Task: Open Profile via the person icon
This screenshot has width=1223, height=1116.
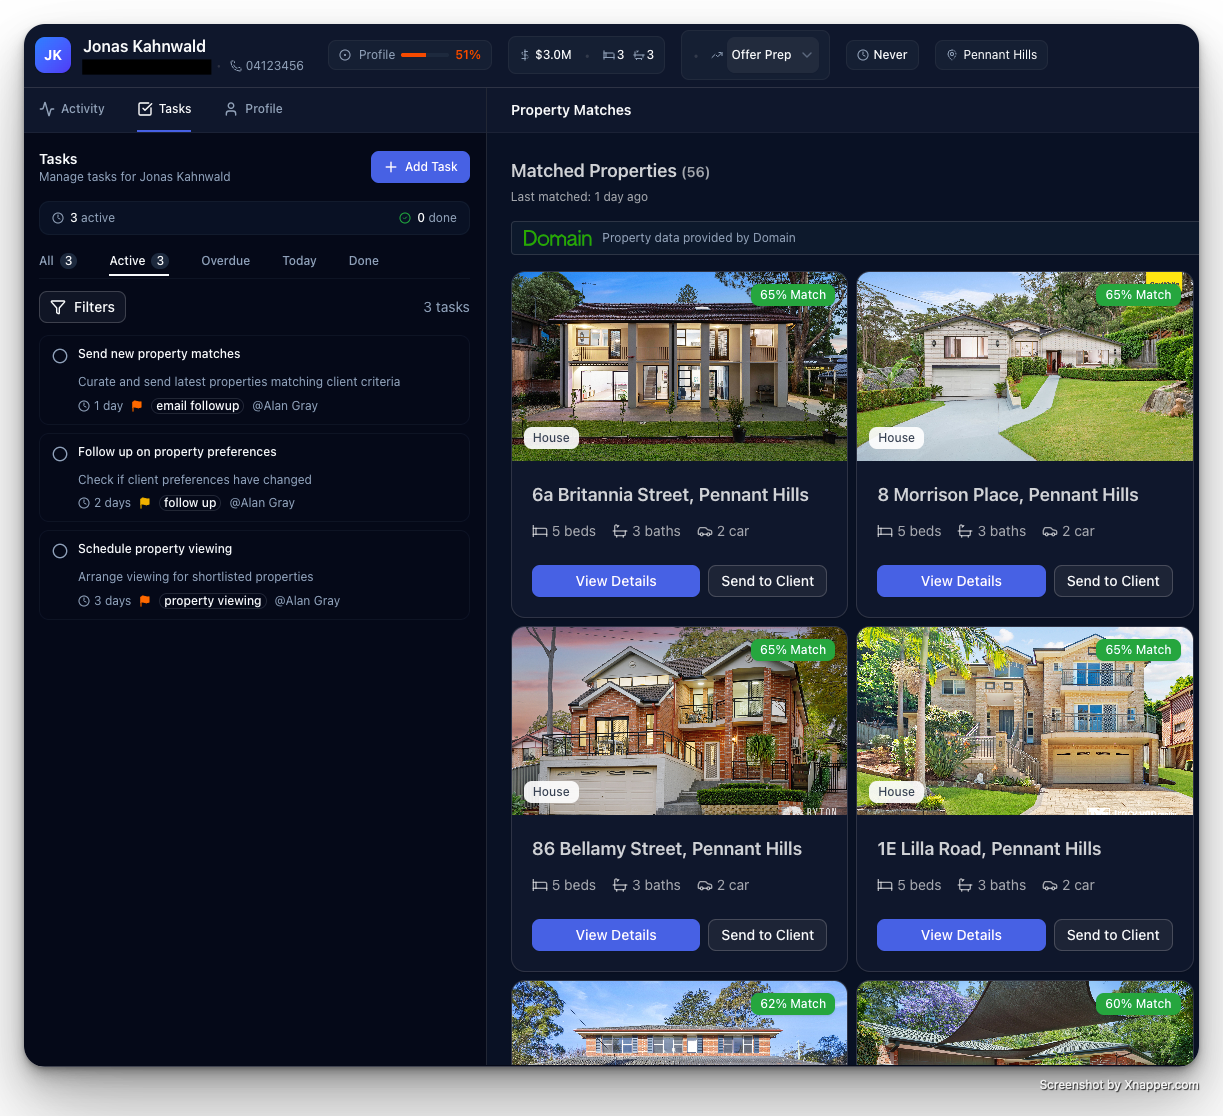Action: [228, 108]
